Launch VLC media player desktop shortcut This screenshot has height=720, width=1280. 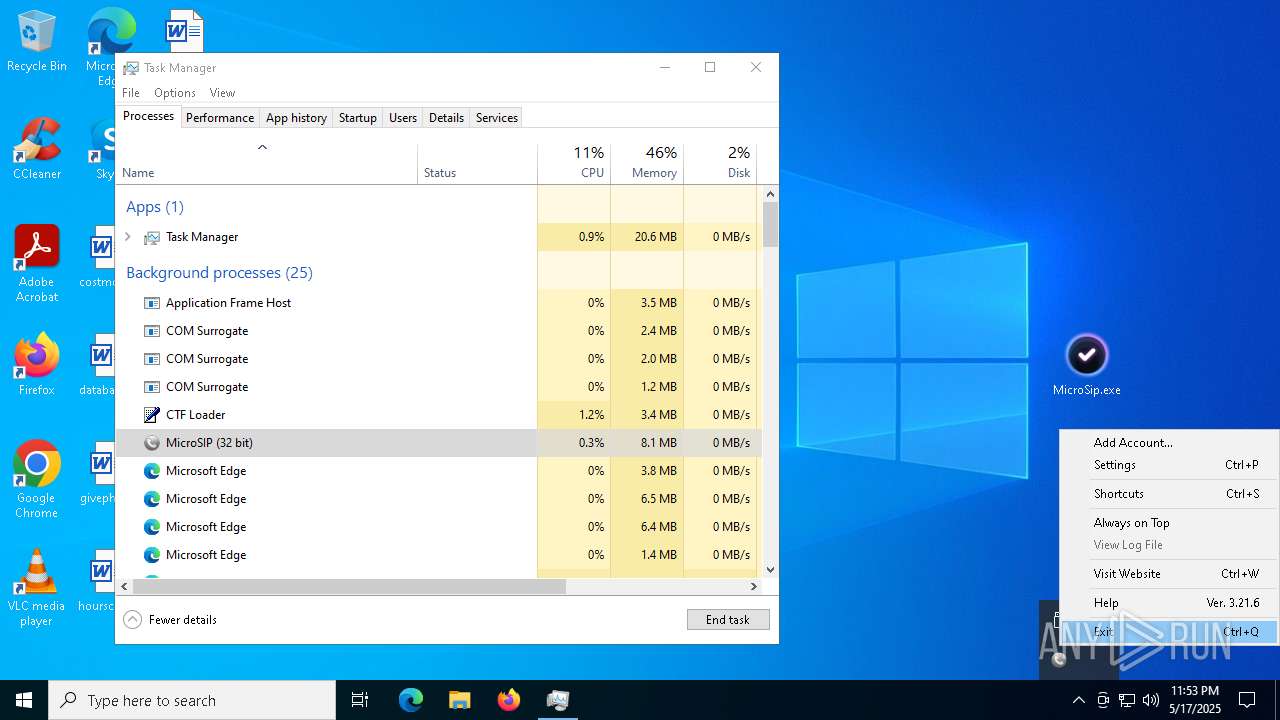[37, 588]
